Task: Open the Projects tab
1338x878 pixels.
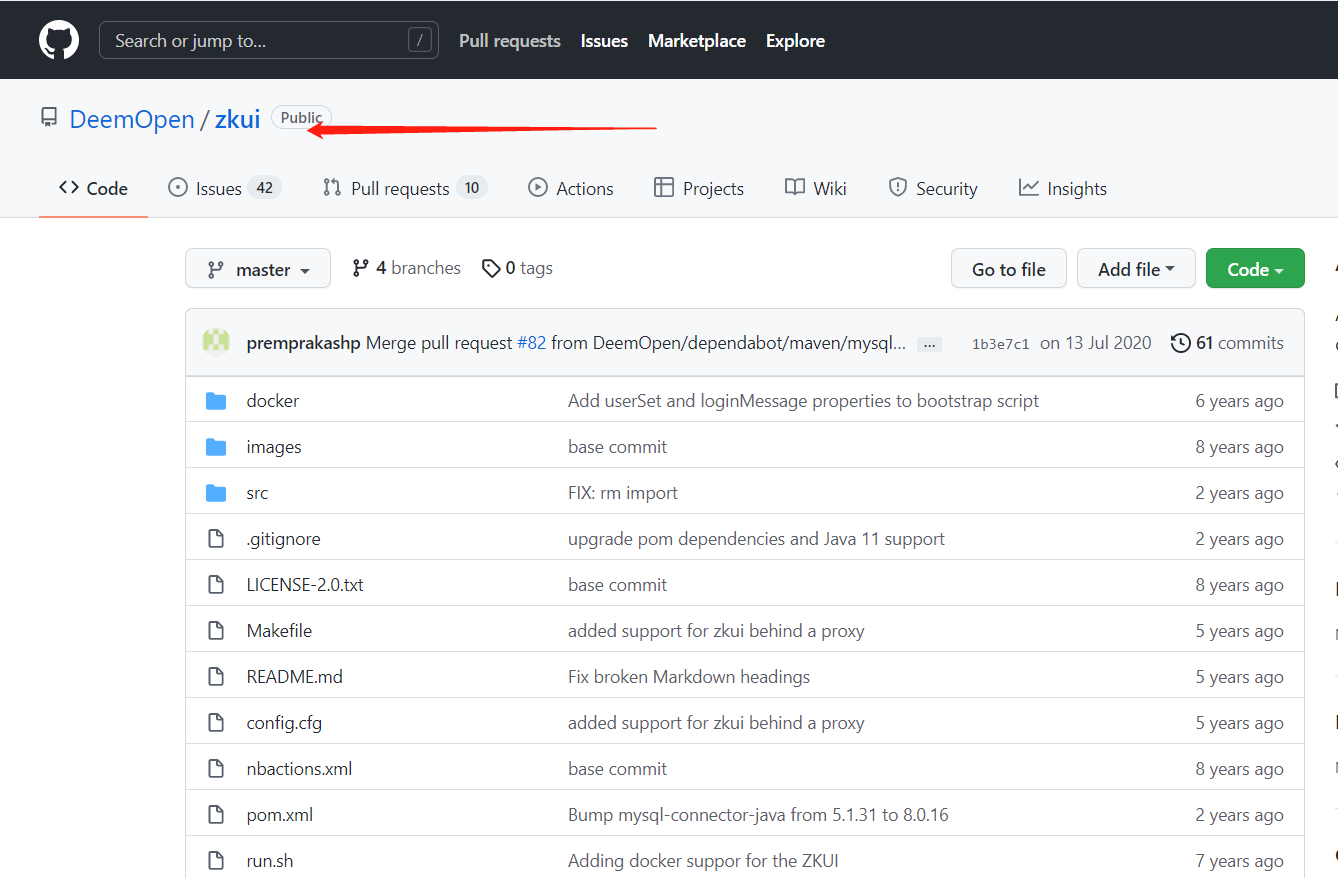Action: coord(698,188)
